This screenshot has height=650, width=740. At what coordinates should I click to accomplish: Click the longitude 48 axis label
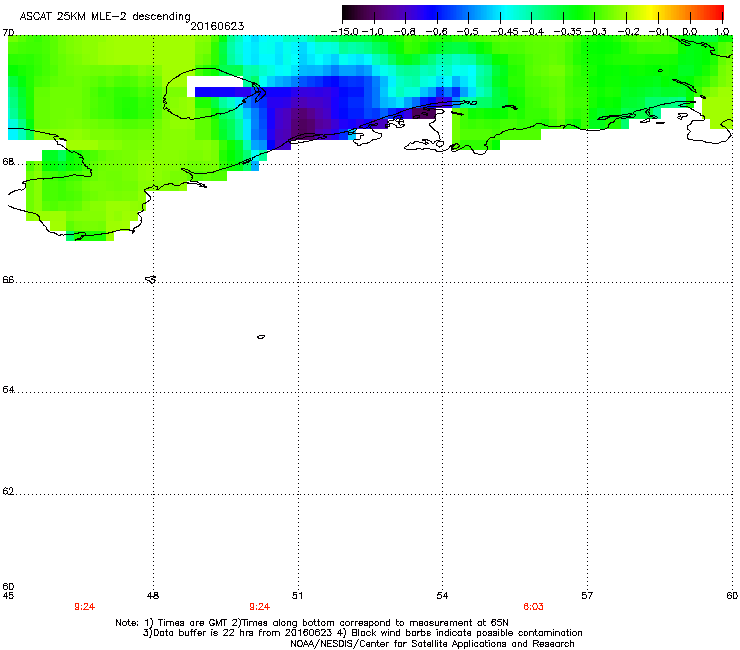[153, 596]
